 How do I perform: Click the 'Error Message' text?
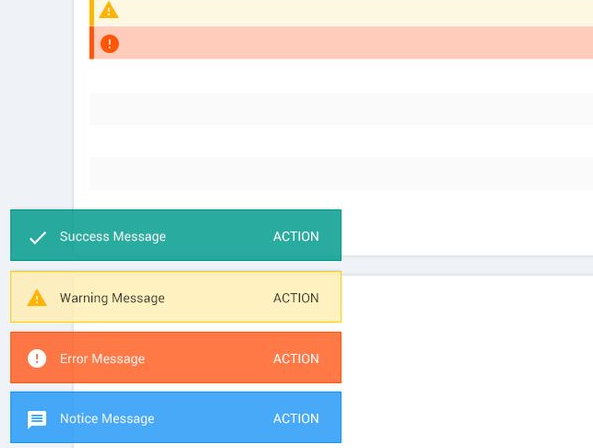click(x=102, y=359)
